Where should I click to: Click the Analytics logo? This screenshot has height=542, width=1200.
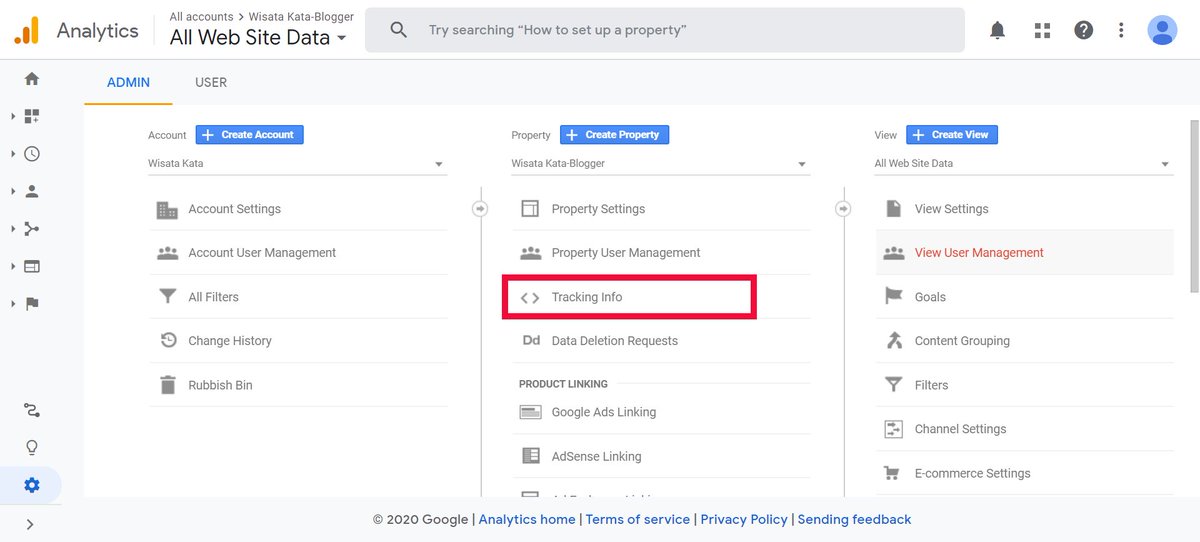[26, 30]
